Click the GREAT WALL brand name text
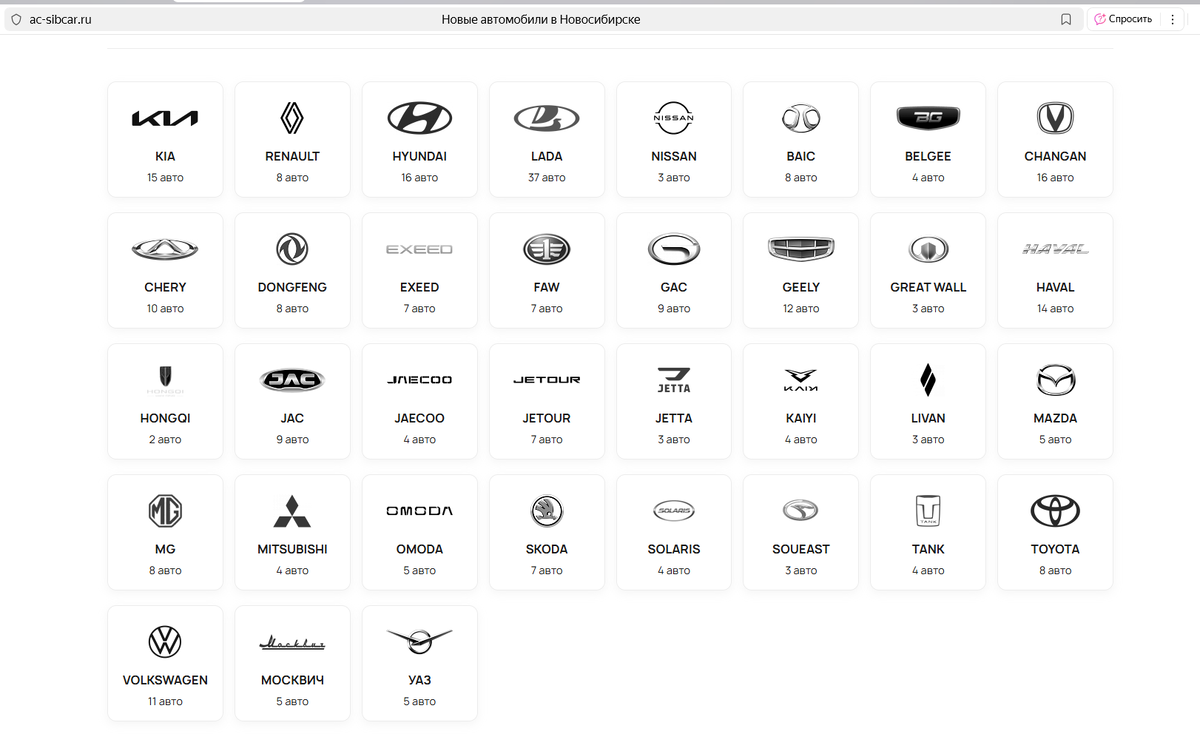The height and width of the screenshot is (734, 1200). tap(928, 287)
